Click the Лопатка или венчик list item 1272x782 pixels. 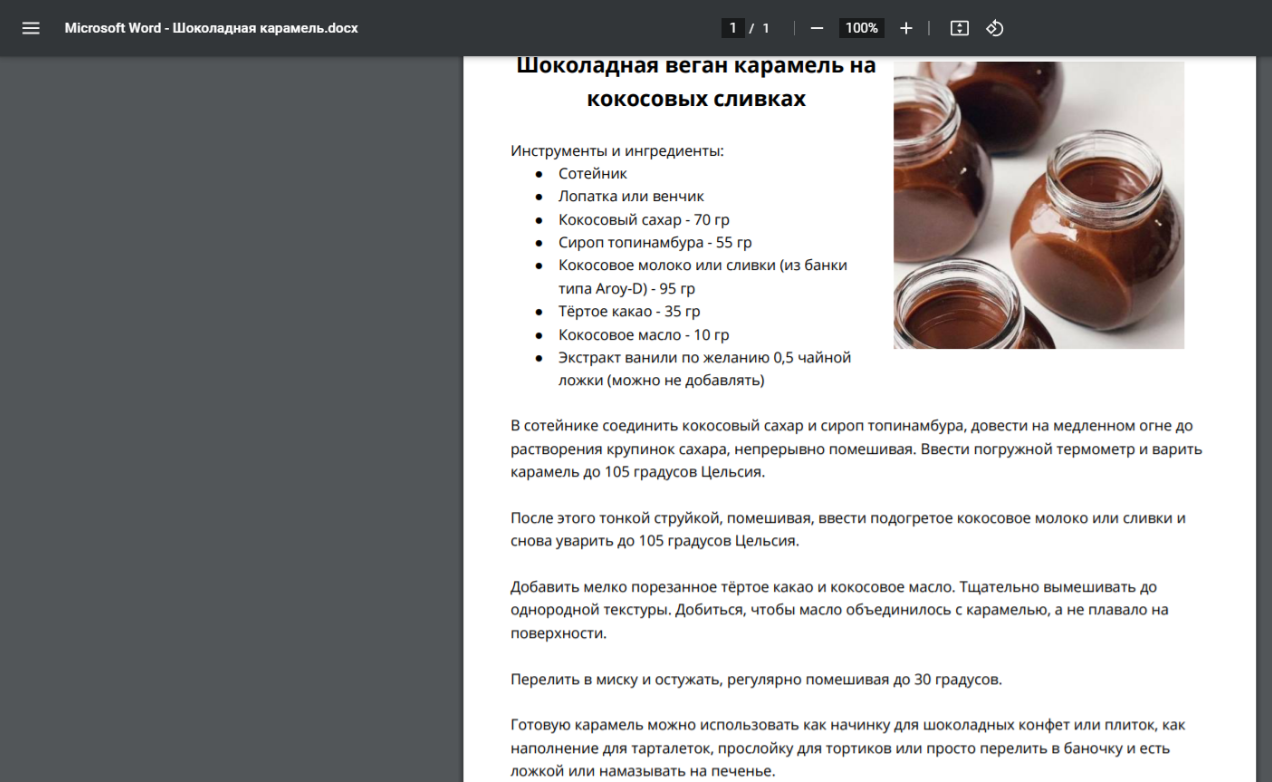pyautogui.click(x=632, y=196)
